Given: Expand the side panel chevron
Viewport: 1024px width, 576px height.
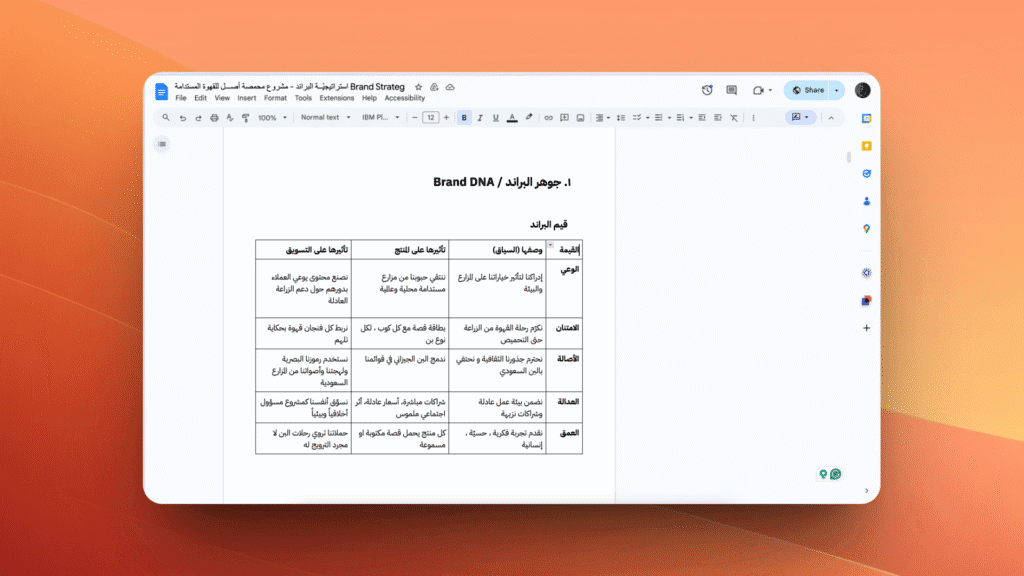Looking at the screenshot, I should point(867,490).
